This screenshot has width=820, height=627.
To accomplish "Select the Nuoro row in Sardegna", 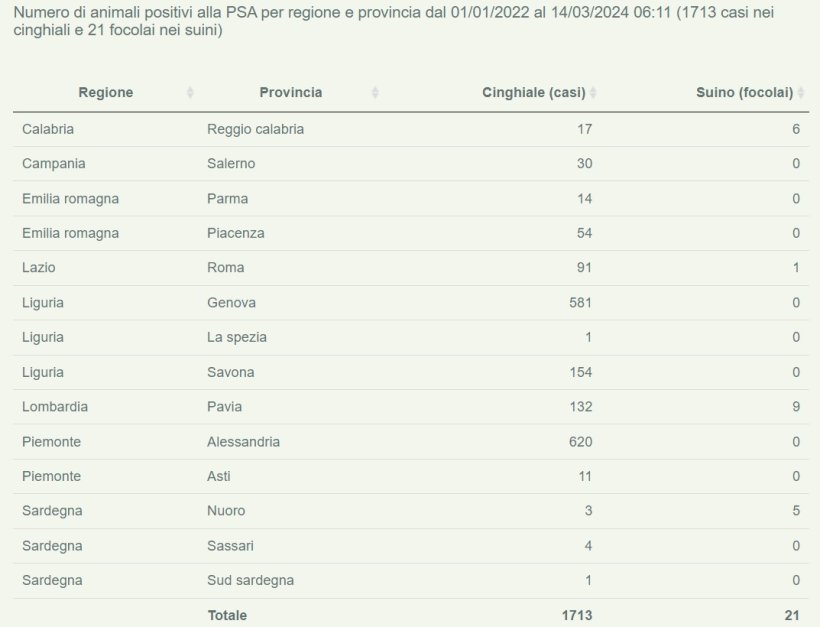I will (400, 510).
